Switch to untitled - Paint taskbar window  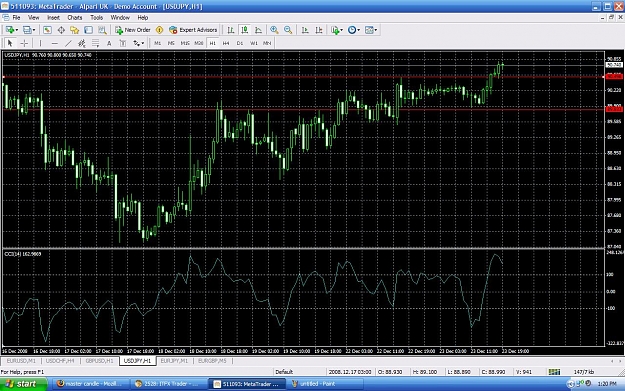325,384
